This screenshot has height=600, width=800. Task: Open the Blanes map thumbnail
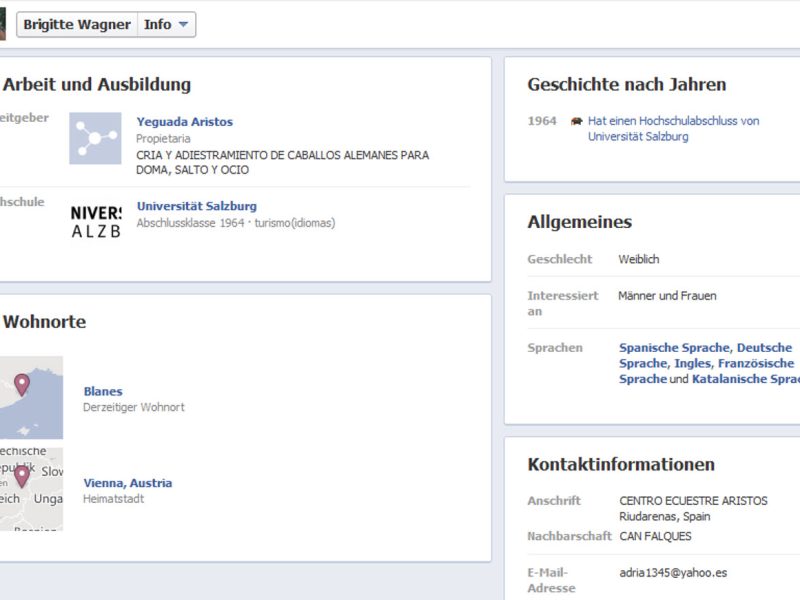tap(31, 397)
